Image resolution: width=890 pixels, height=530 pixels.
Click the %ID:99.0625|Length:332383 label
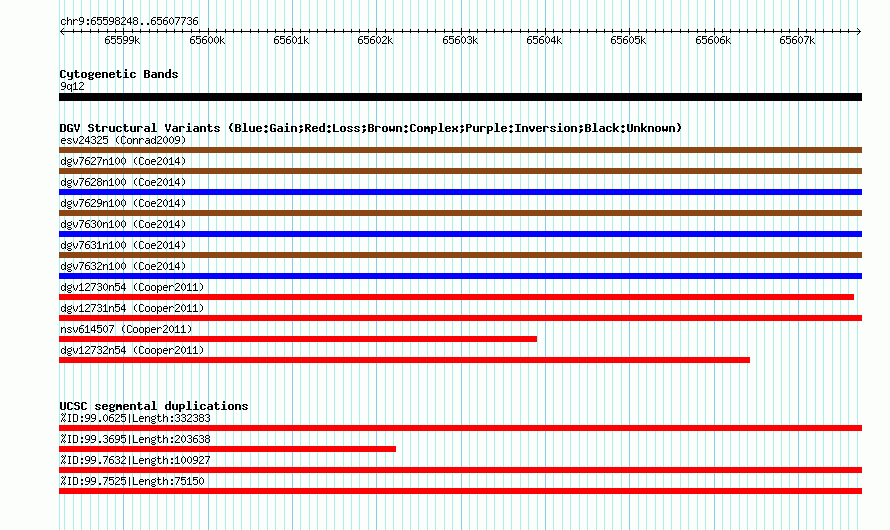pyautogui.click(x=135, y=418)
